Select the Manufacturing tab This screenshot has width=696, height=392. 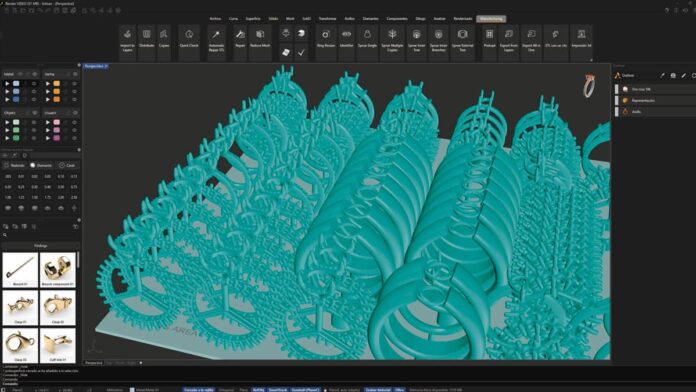(x=491, y=19)
